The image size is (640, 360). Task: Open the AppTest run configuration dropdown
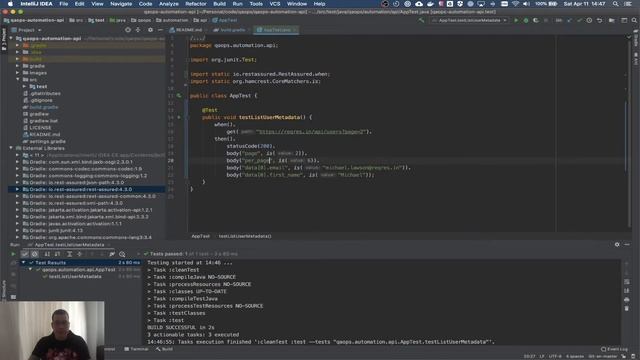[x=469, y=20]
